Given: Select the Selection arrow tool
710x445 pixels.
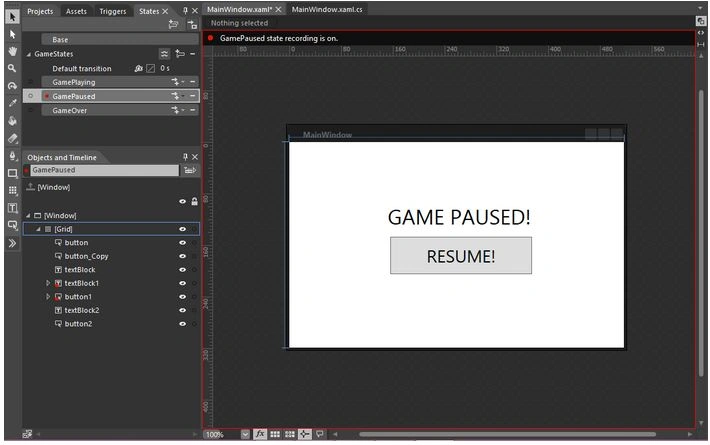Looking at the screenshot, I should (x=12, y=17).
